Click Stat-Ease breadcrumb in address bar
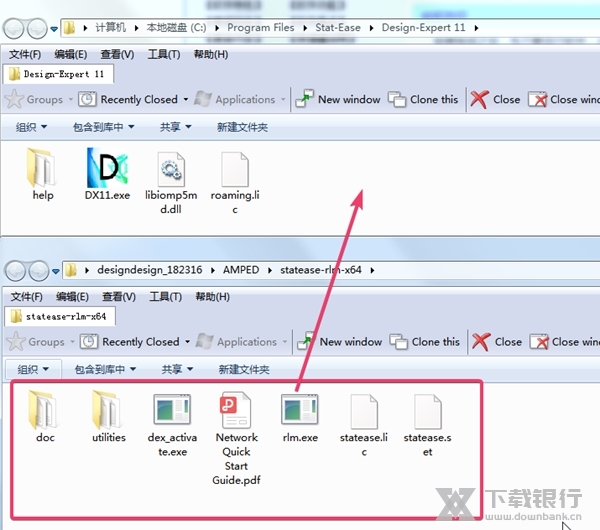 tap(338, 28)
